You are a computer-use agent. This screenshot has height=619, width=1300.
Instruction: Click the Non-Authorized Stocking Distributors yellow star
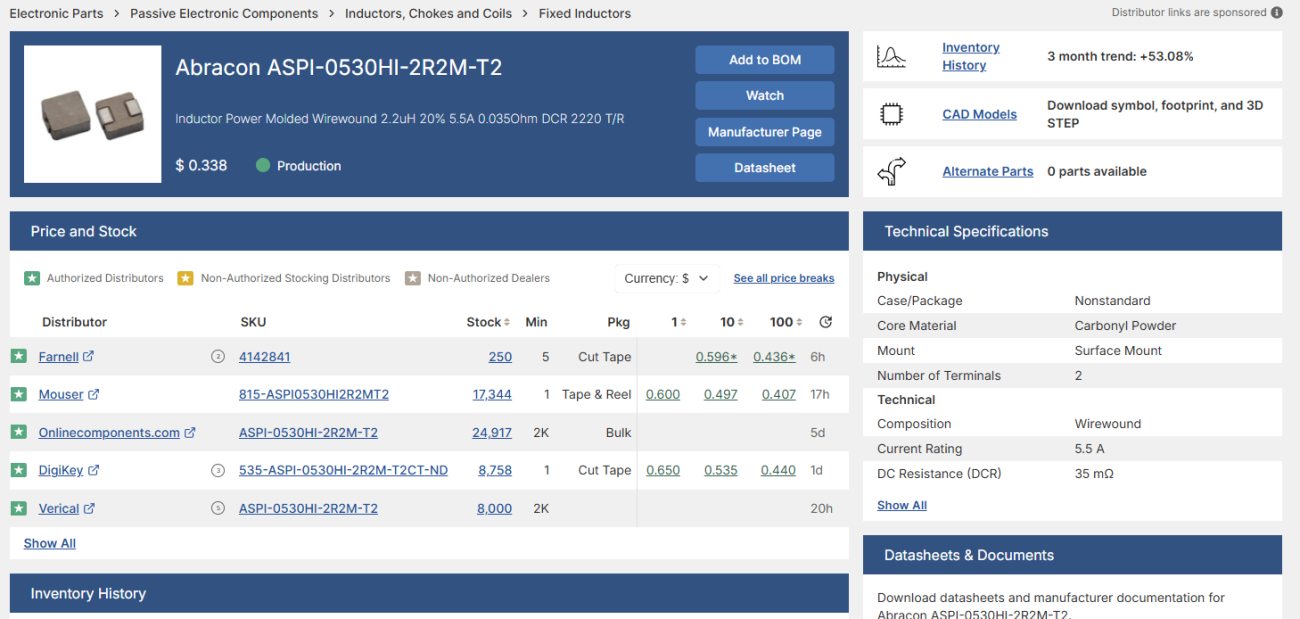185,278
